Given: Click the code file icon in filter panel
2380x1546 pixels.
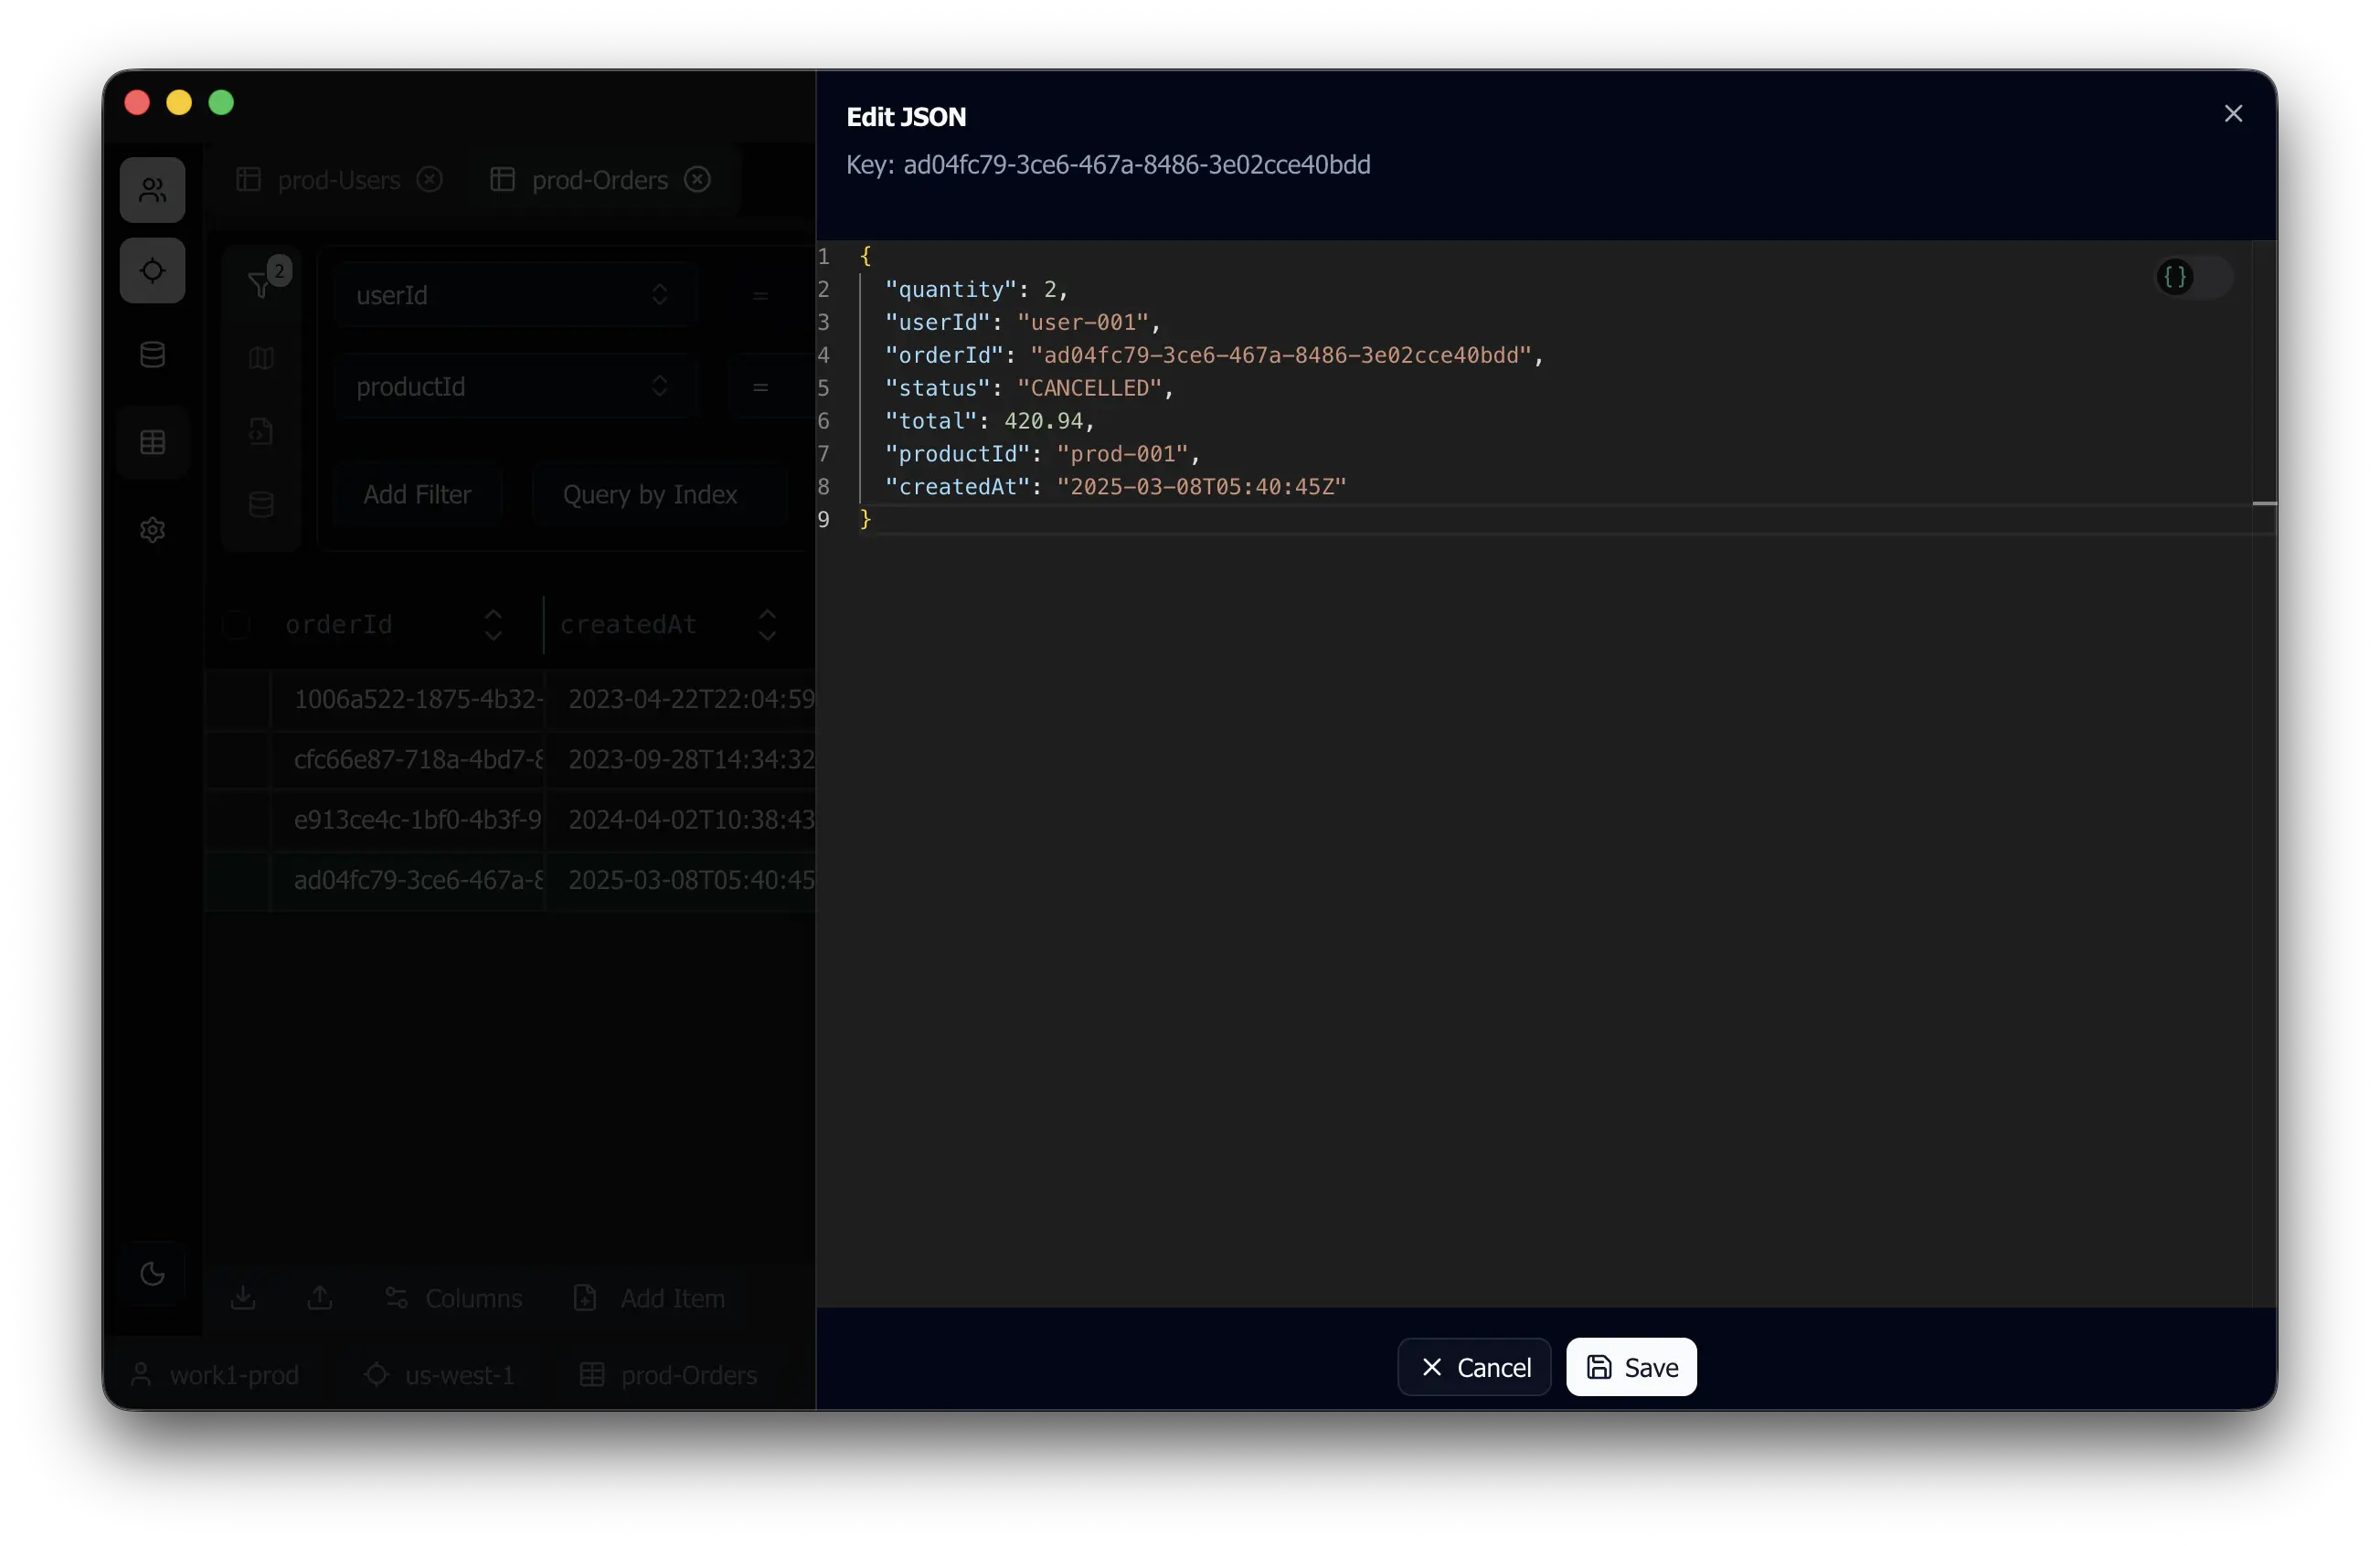Looking at the screenshot, I should pyautogui.click(x=261, y=431).
